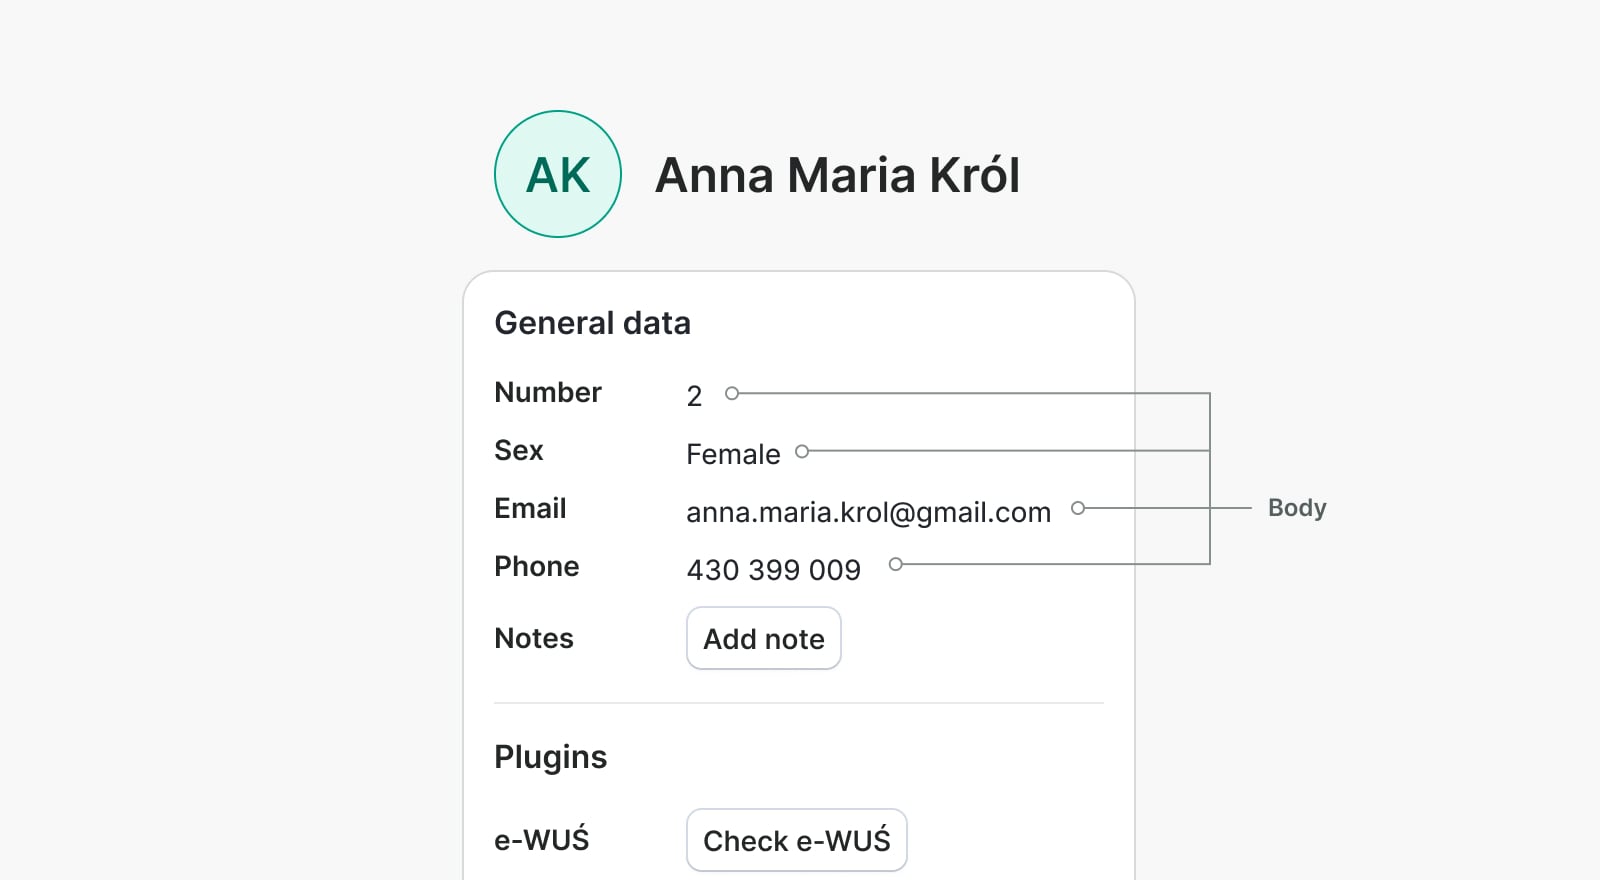Viewport: 1600px width, 880px height.
Task: Select the Email field label
Action: (x=530, y=508)
